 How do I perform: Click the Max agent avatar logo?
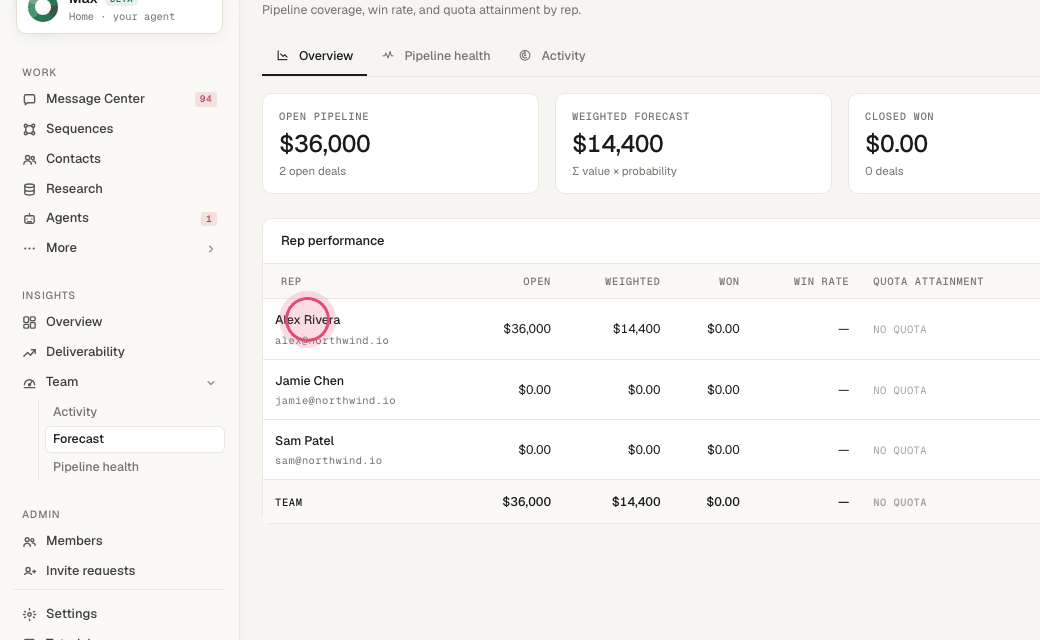[x=43, y=9]
